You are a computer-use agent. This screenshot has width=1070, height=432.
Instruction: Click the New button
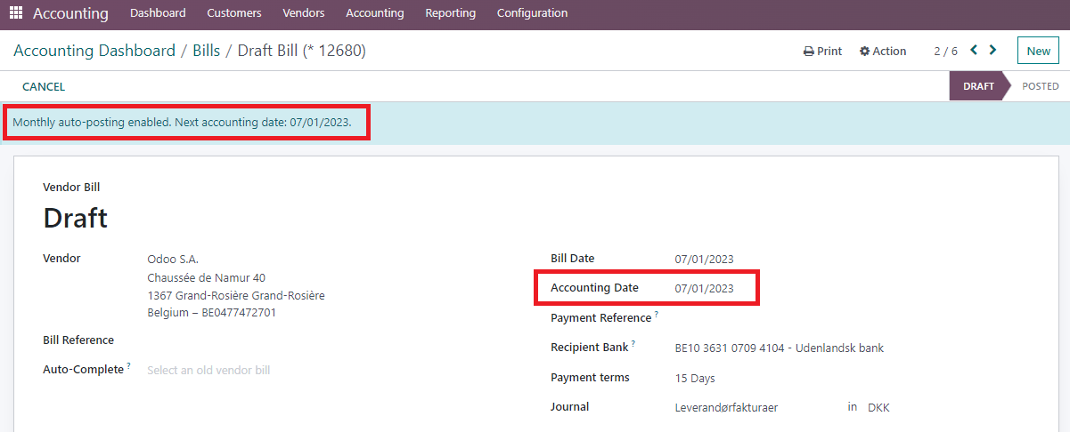coord(1038,51)
